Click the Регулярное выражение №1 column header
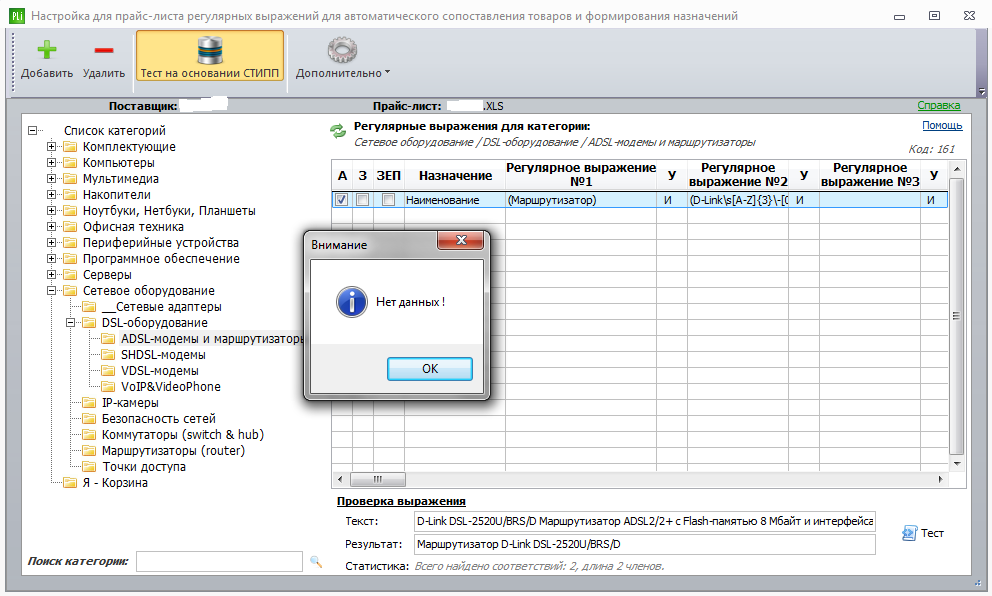This screenshot has height=596, width=992. coord(581,175)
